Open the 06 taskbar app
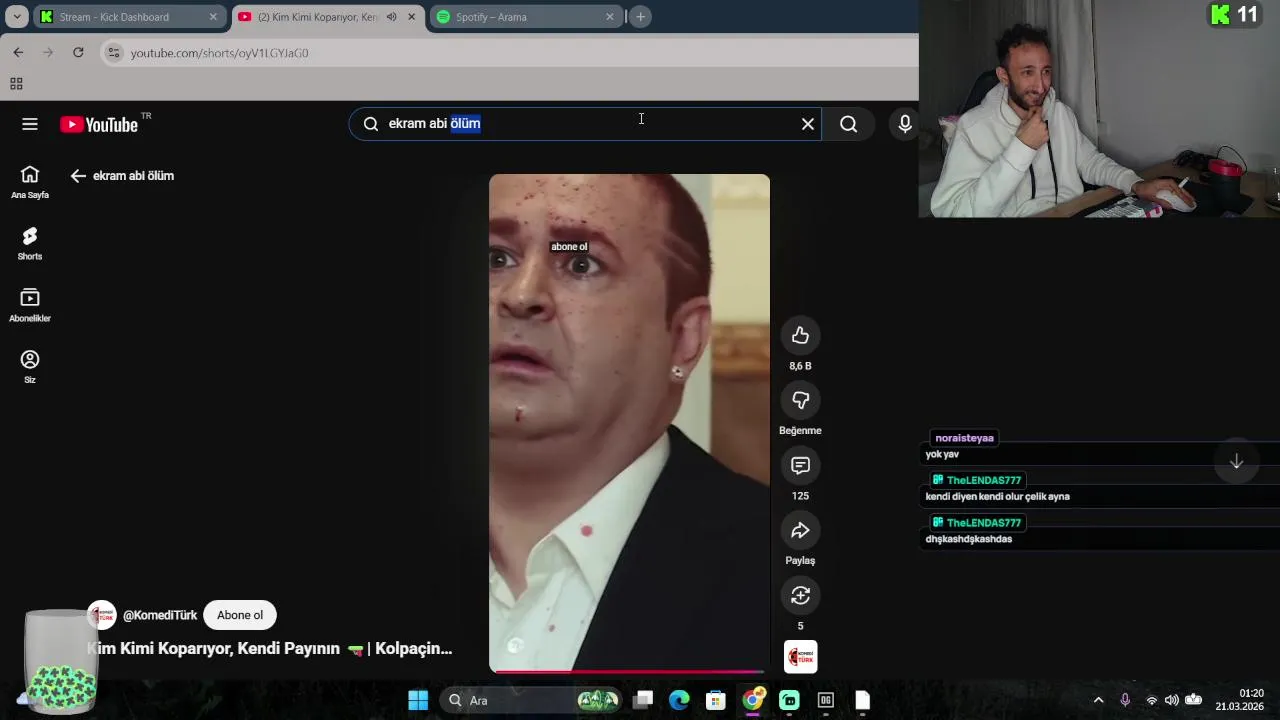This screenshot has height=720, width=1280. coord(826,700)
